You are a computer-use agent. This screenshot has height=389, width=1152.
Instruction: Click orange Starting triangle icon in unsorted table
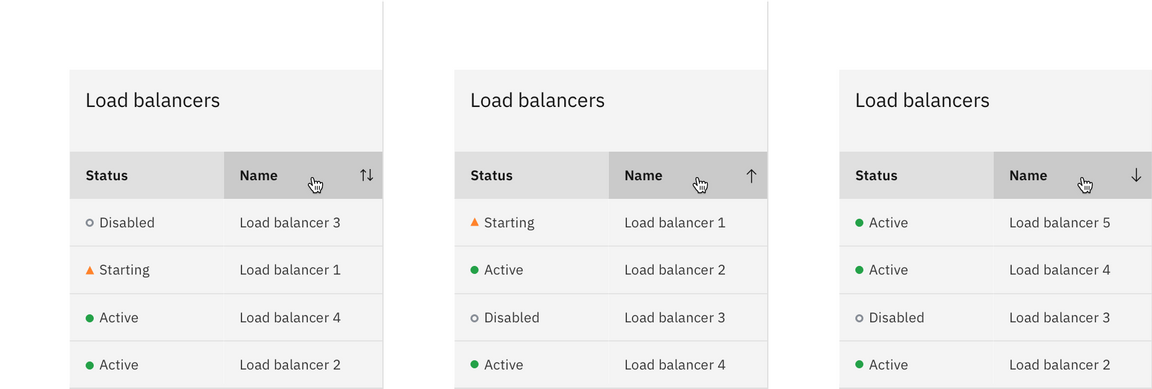point(90,270)
